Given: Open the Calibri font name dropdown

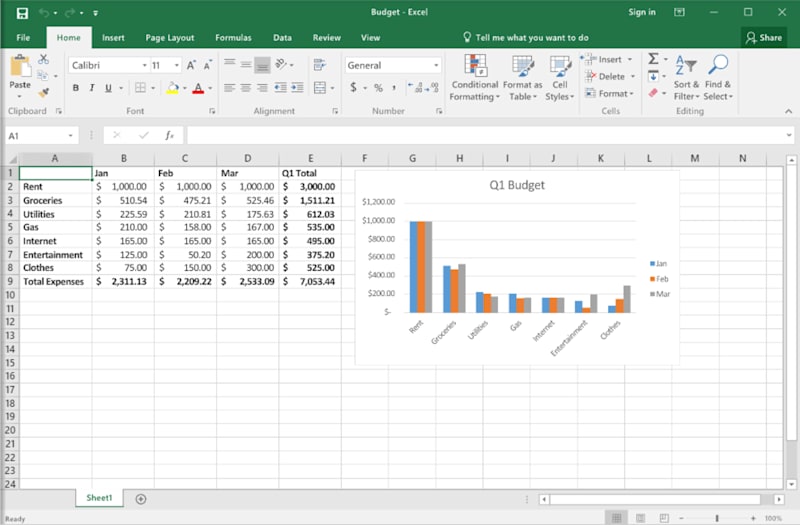Looking at the screenshot, I should click(144, 65).
